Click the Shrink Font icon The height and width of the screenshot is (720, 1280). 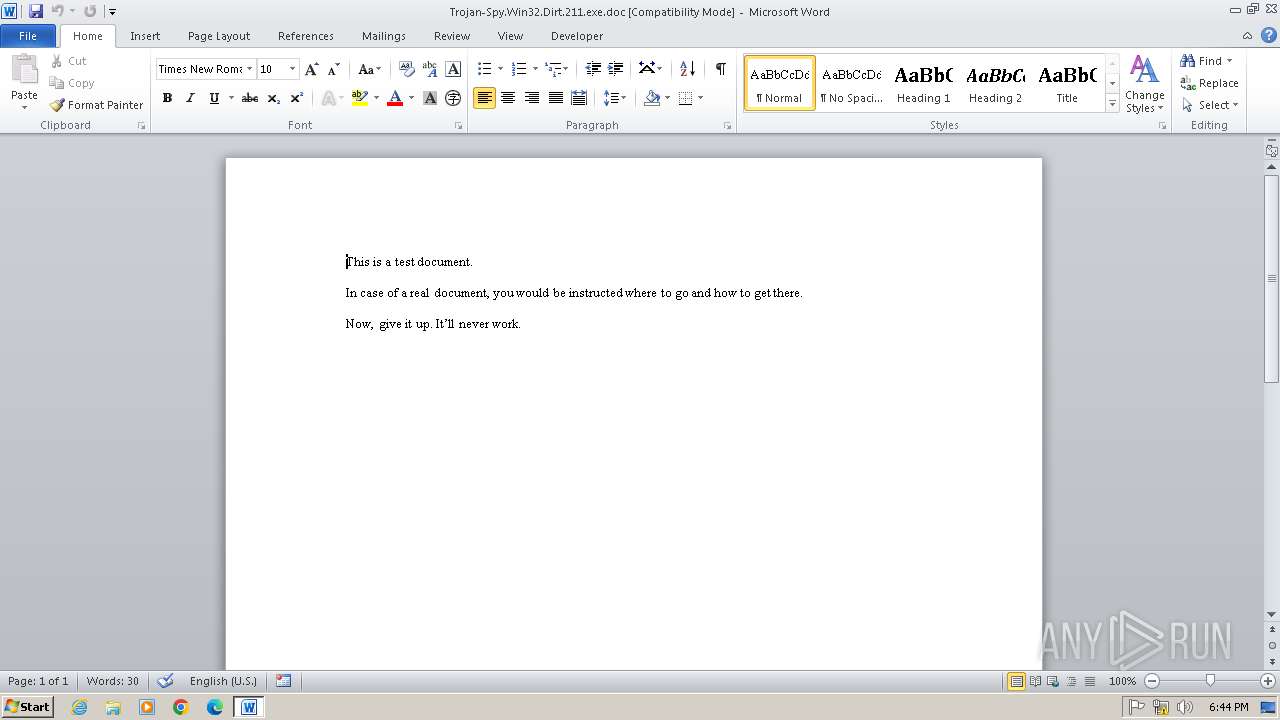point(334,69)
